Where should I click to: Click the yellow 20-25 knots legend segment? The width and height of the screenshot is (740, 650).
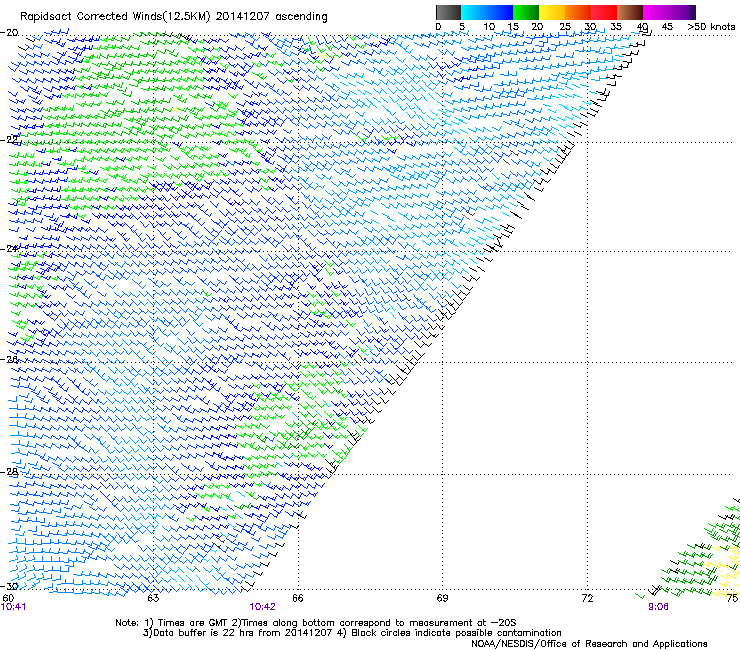coord(552,12)
